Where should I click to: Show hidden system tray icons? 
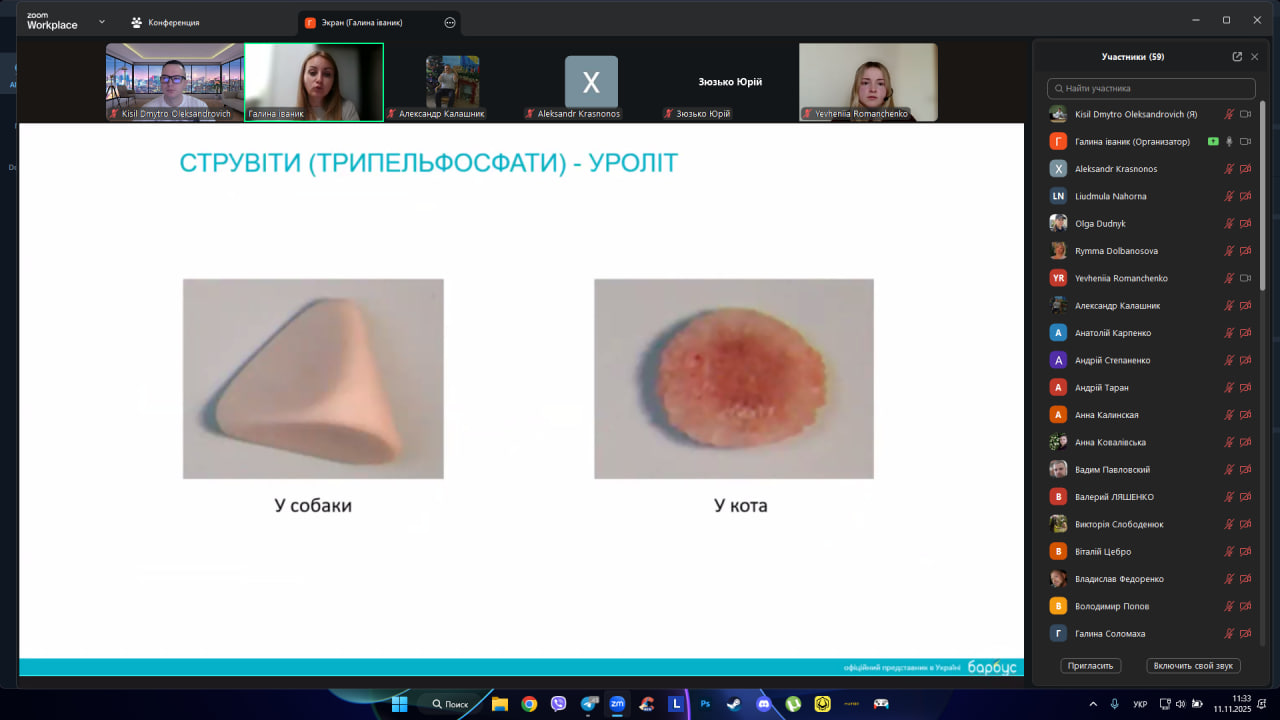pos(1090,704)
